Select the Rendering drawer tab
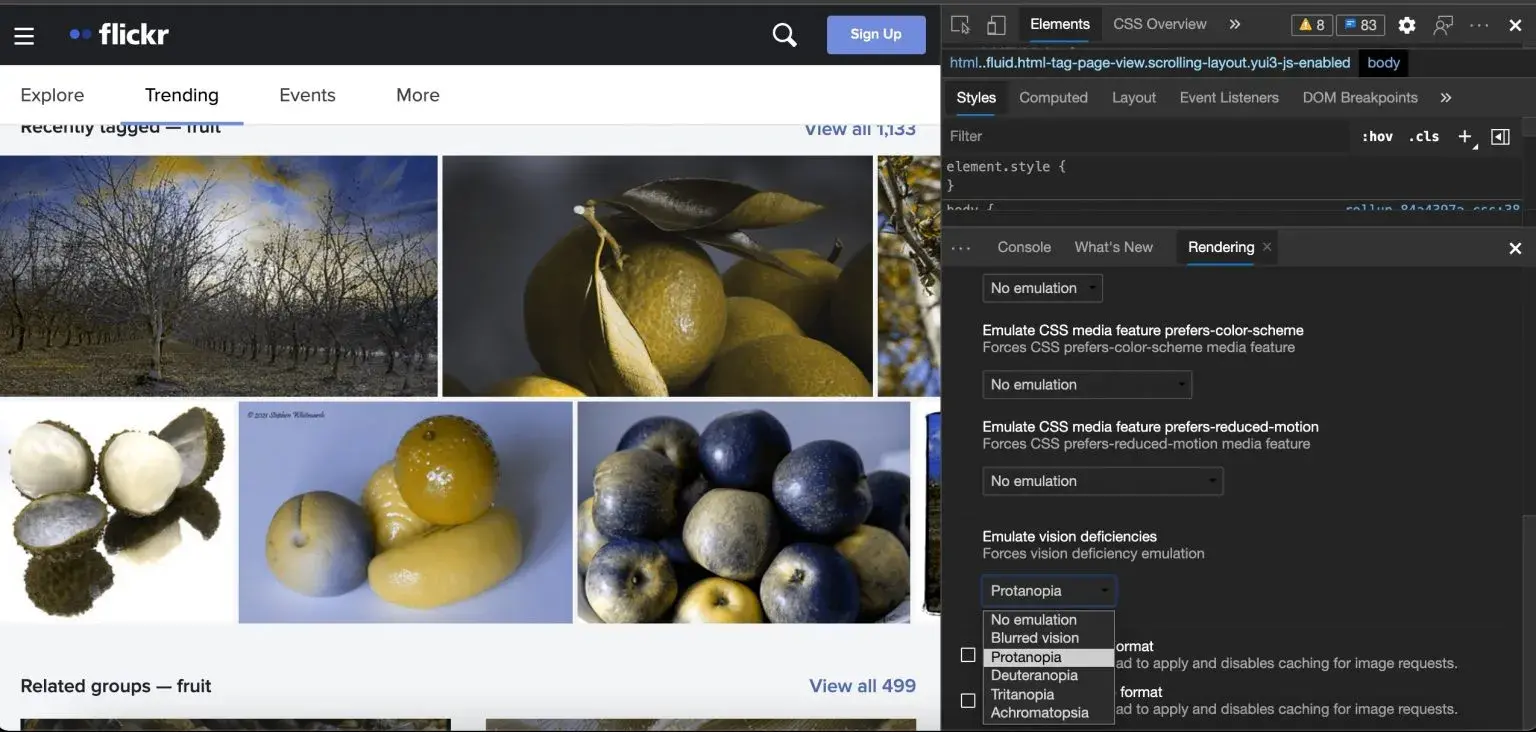The width and height of the screenshot is (1536, 732). (1221, 248)
